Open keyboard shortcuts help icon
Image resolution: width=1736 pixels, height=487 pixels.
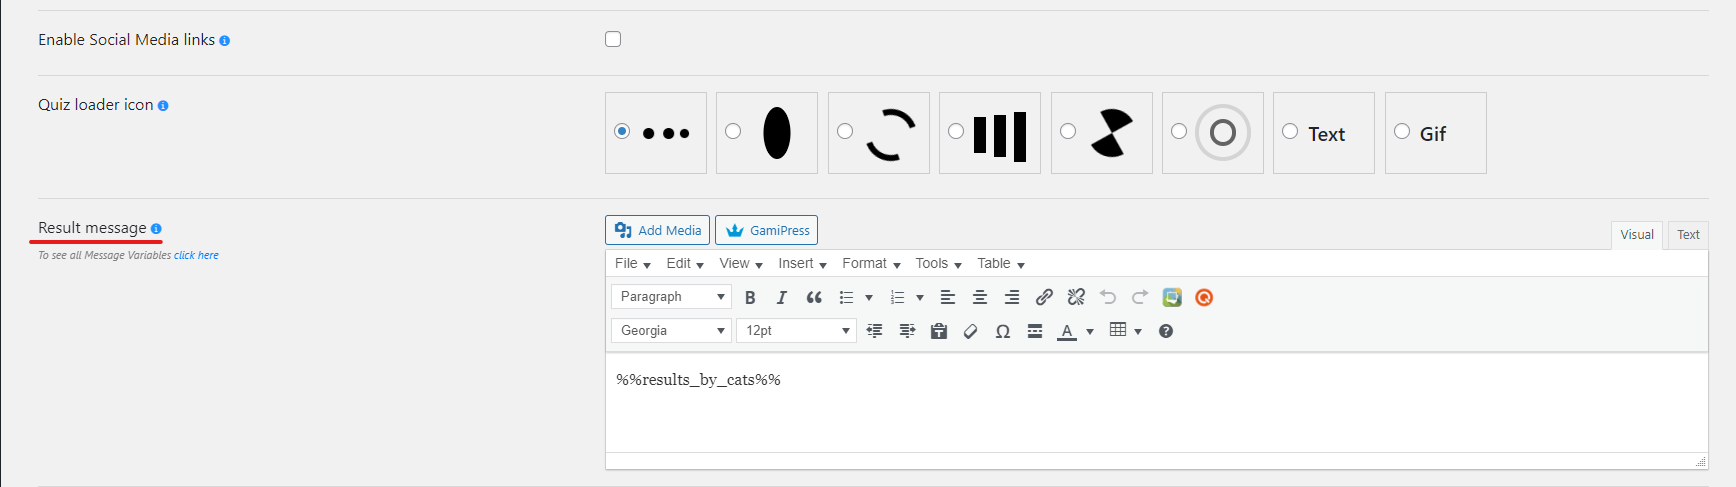point(1166,331)
